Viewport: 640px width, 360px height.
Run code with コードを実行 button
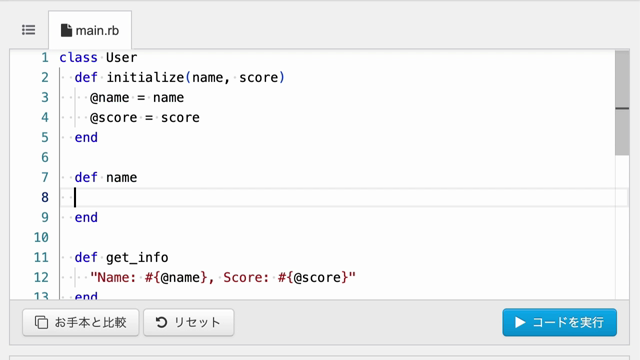pos(560,322)
